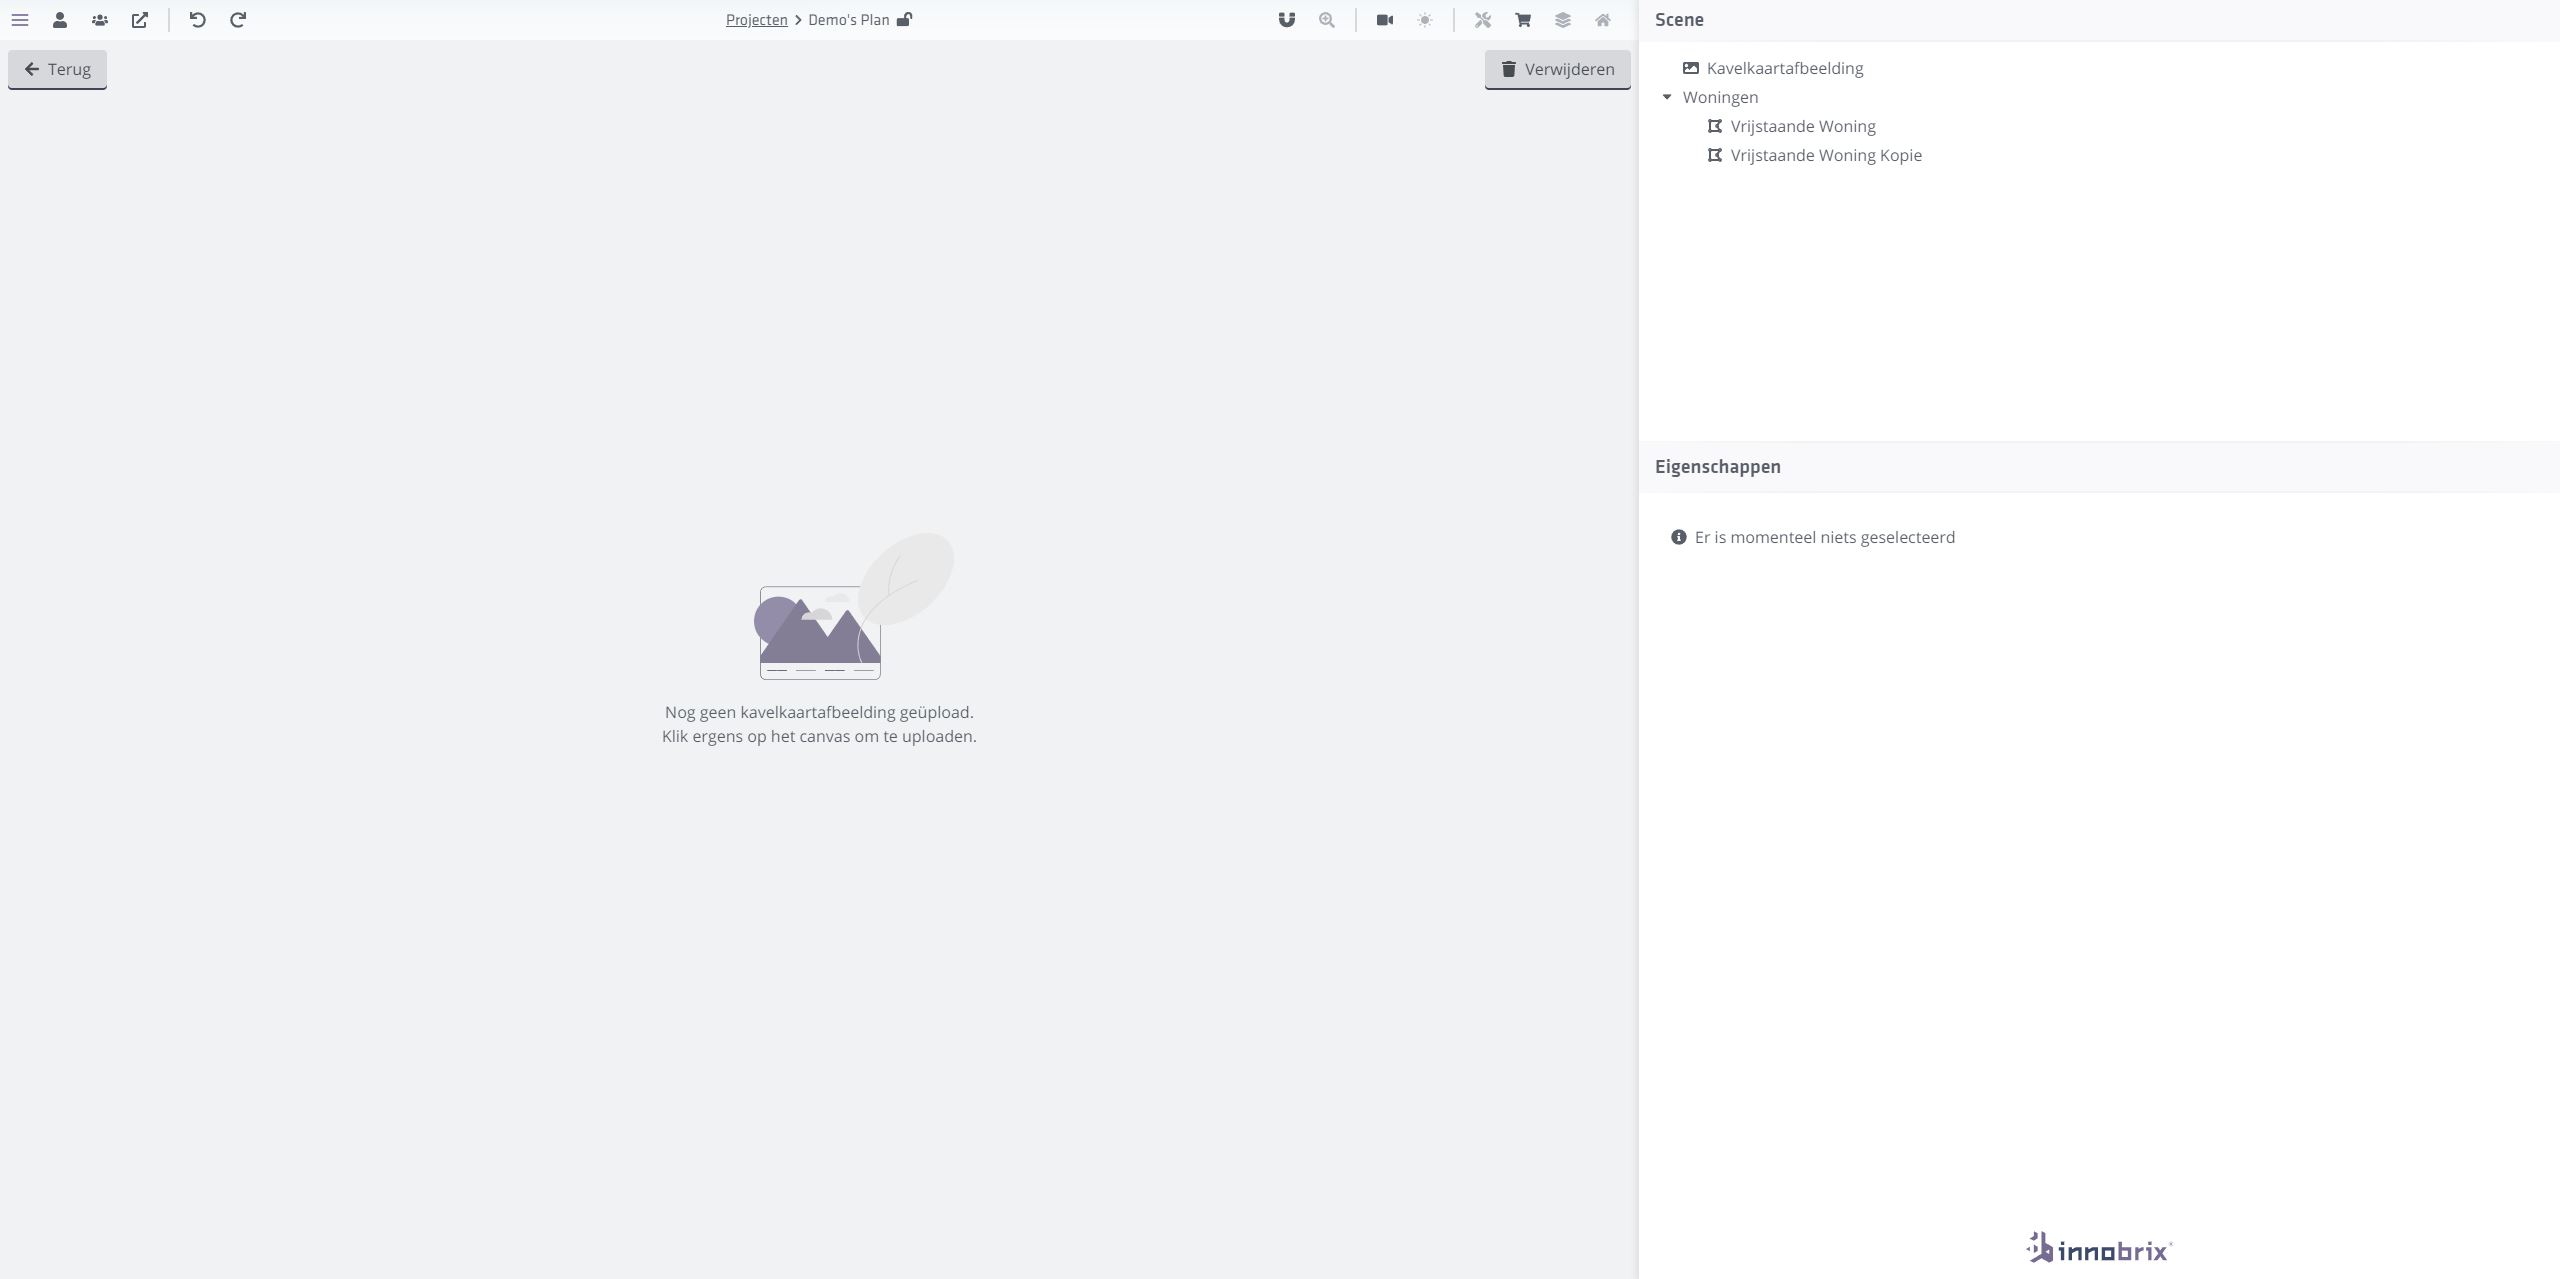Toggle the sun lighting icon

1425,20
